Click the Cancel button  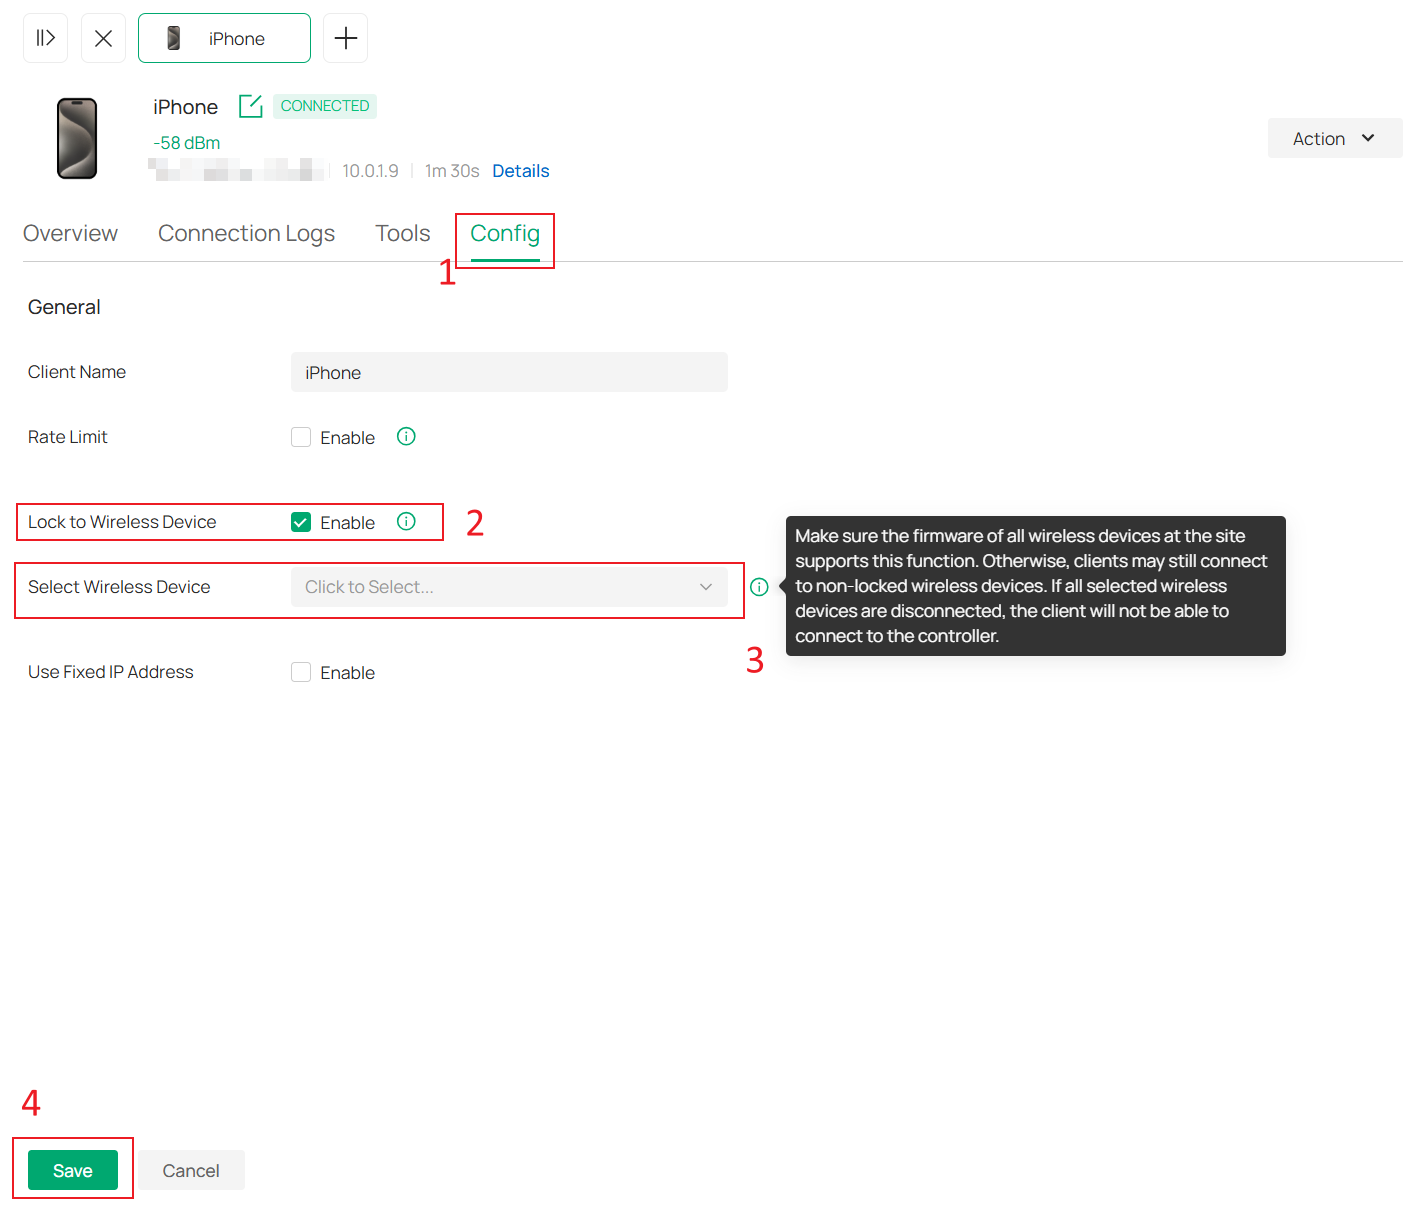pyautogui.click(x=191, y=1170)
